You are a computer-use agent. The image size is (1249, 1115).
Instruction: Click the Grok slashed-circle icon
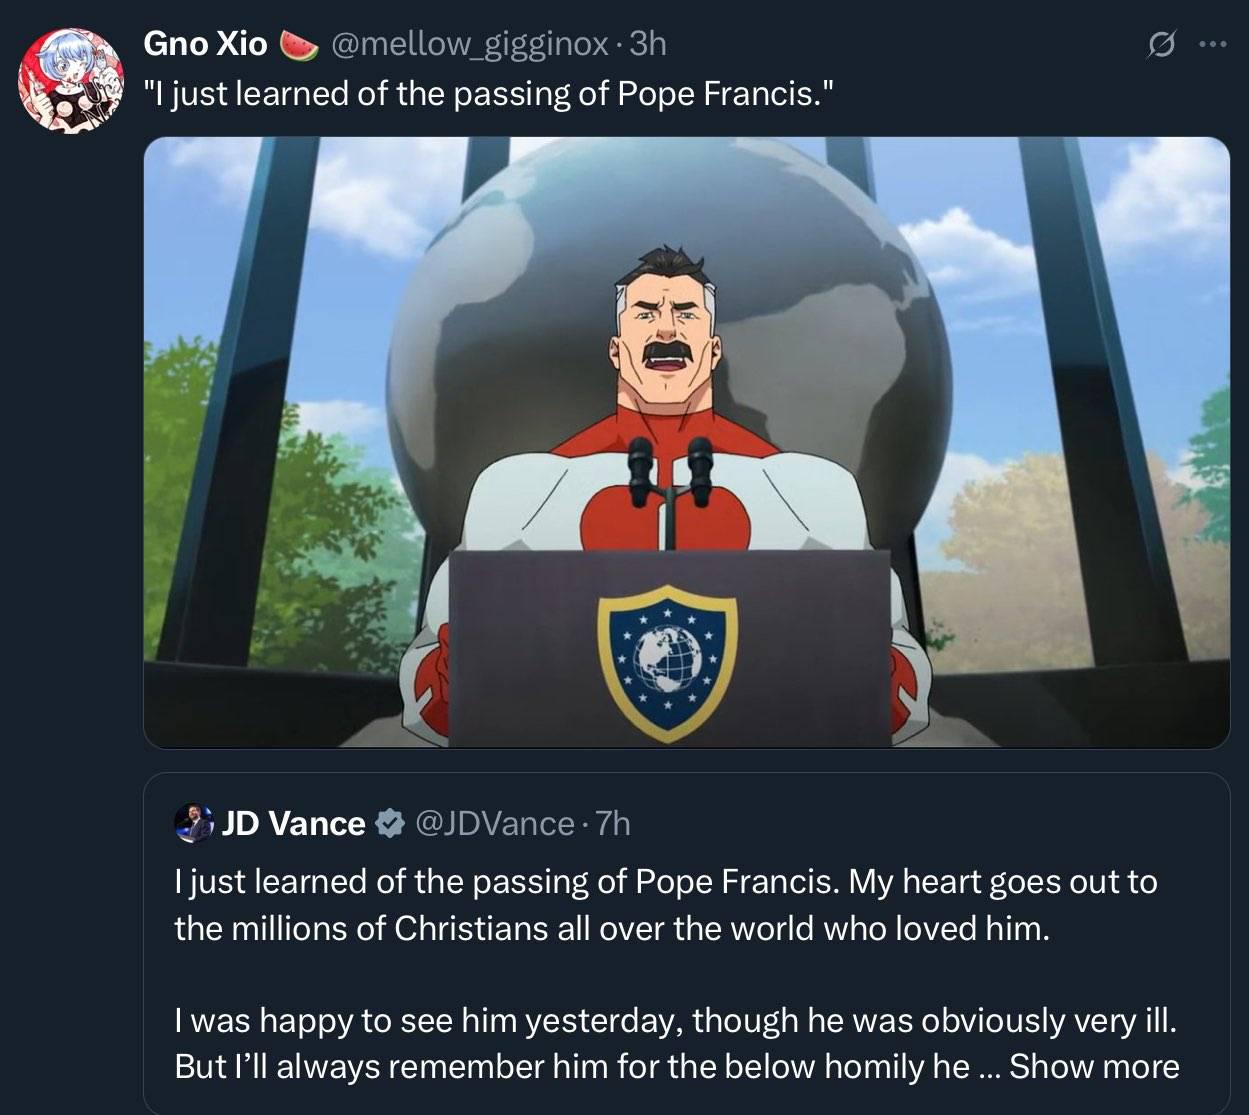tap(1162, 44)
